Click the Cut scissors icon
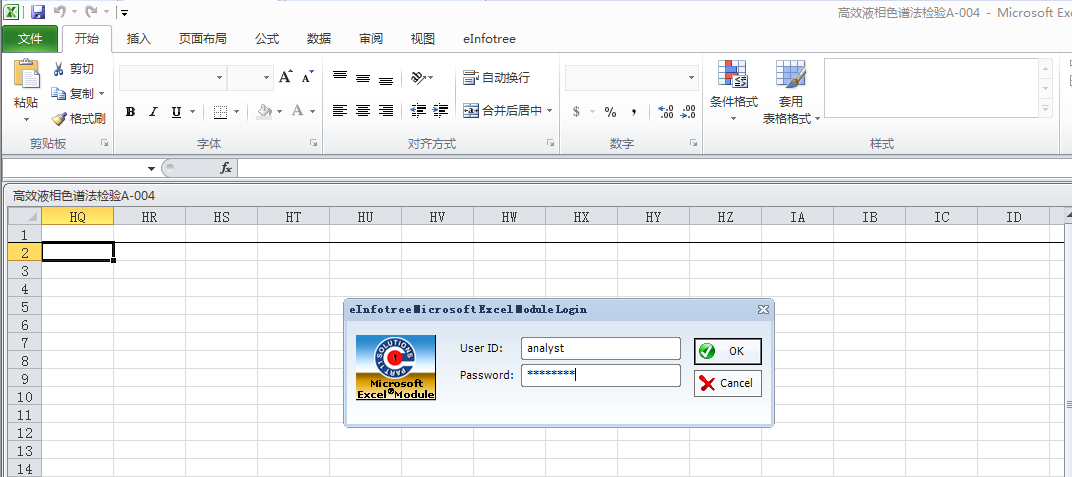The height and width of the screenshot is (477, 1072). coord(59,69)
